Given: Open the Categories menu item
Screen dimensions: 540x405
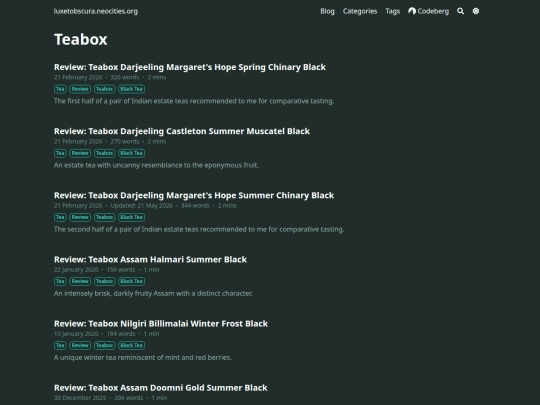Looking at the screenshot, I should point(360,11).
